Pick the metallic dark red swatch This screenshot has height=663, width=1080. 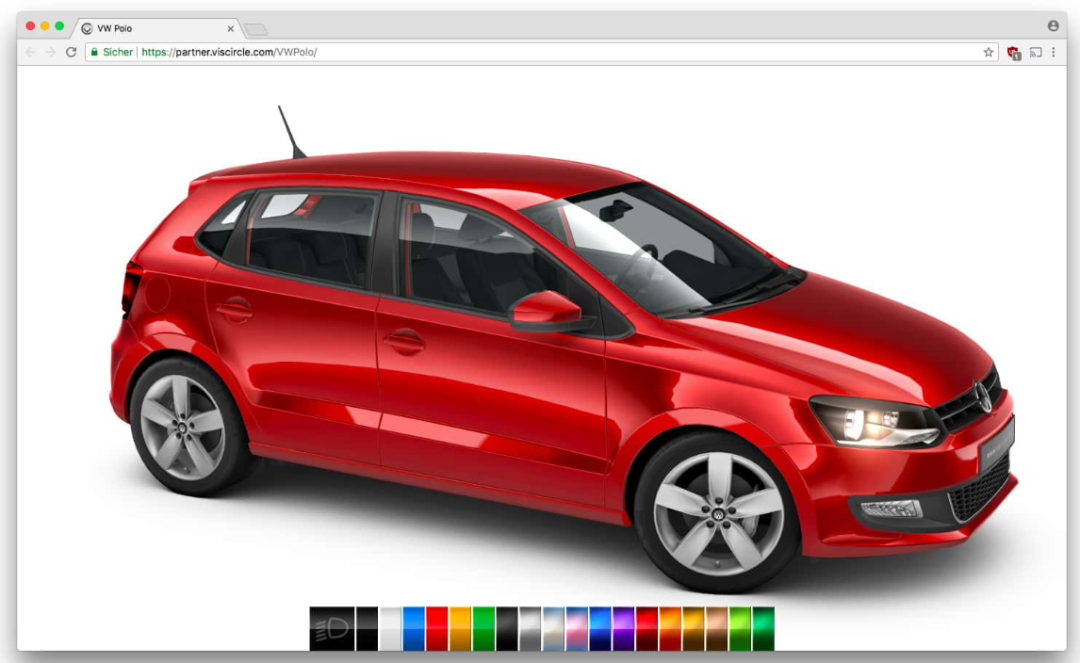(x=647, y=628)
